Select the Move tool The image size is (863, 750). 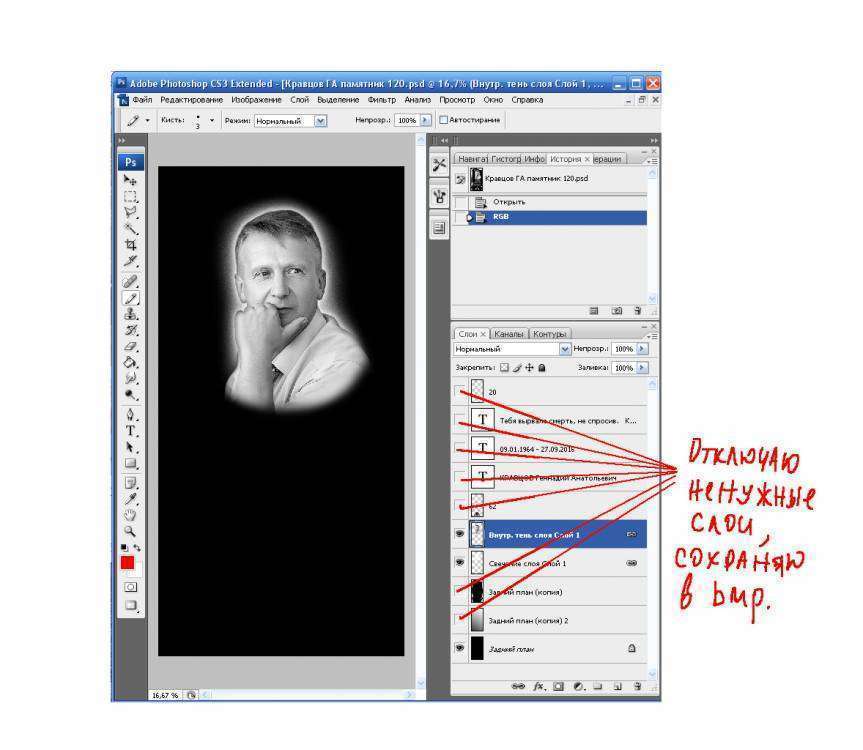pos(130,180)
